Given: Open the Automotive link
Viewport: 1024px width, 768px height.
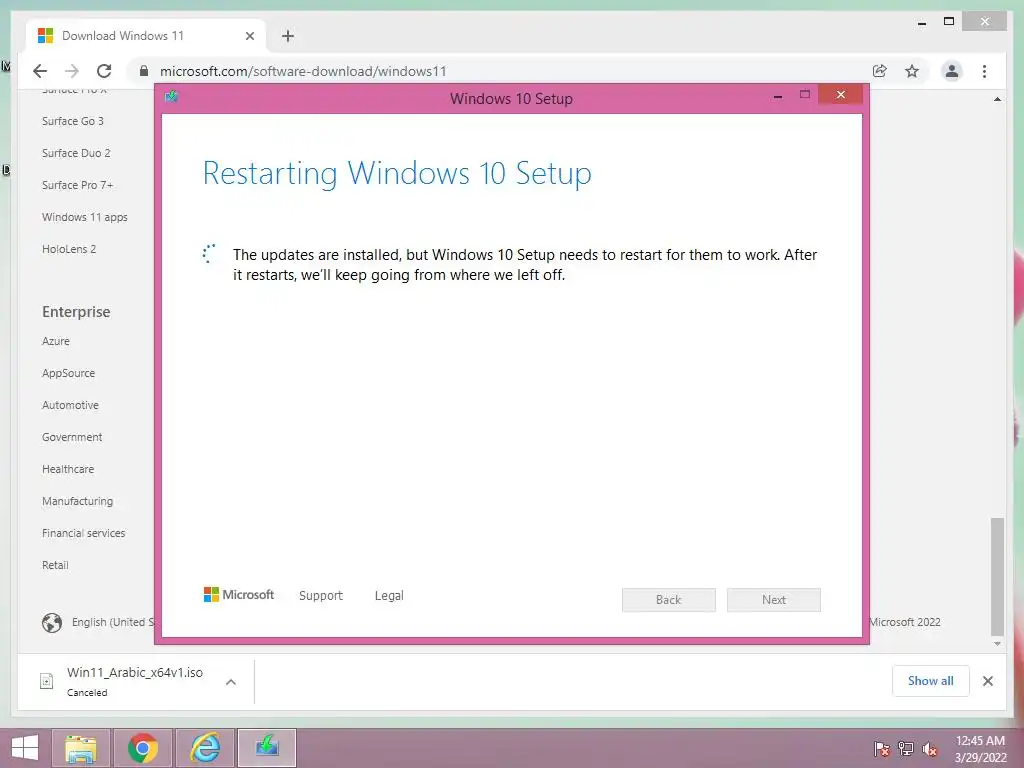Looking at the screenshot, I should [70, 405].
